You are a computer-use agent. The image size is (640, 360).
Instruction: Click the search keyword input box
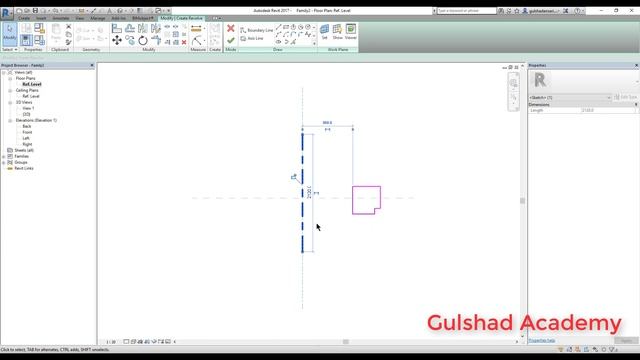click(466, 11)
